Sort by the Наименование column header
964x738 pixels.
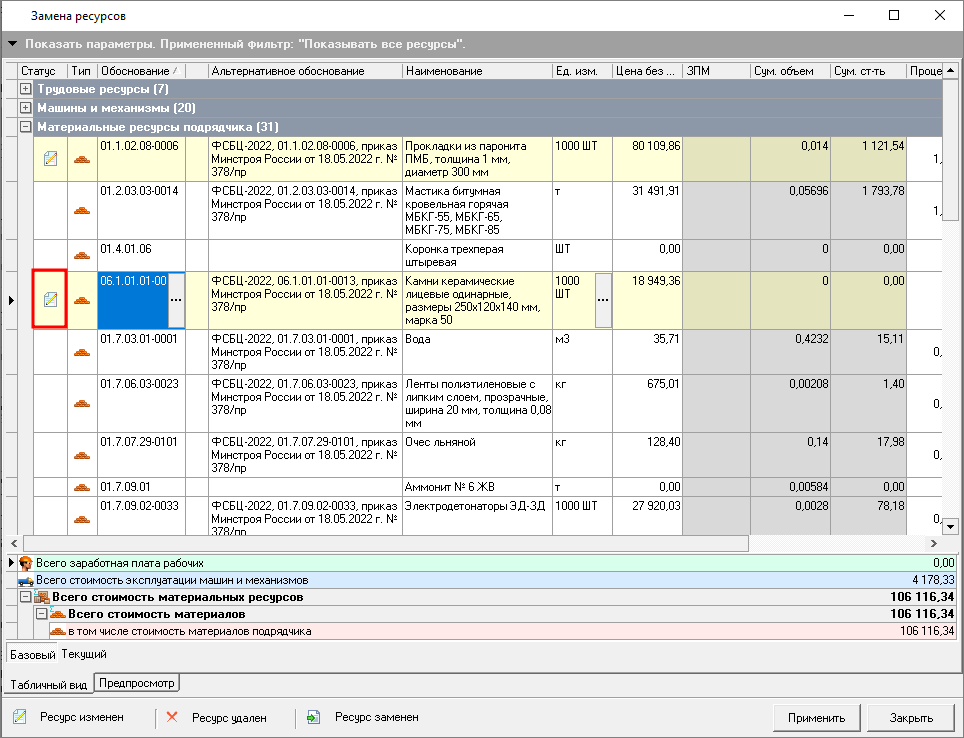(477, 71)
